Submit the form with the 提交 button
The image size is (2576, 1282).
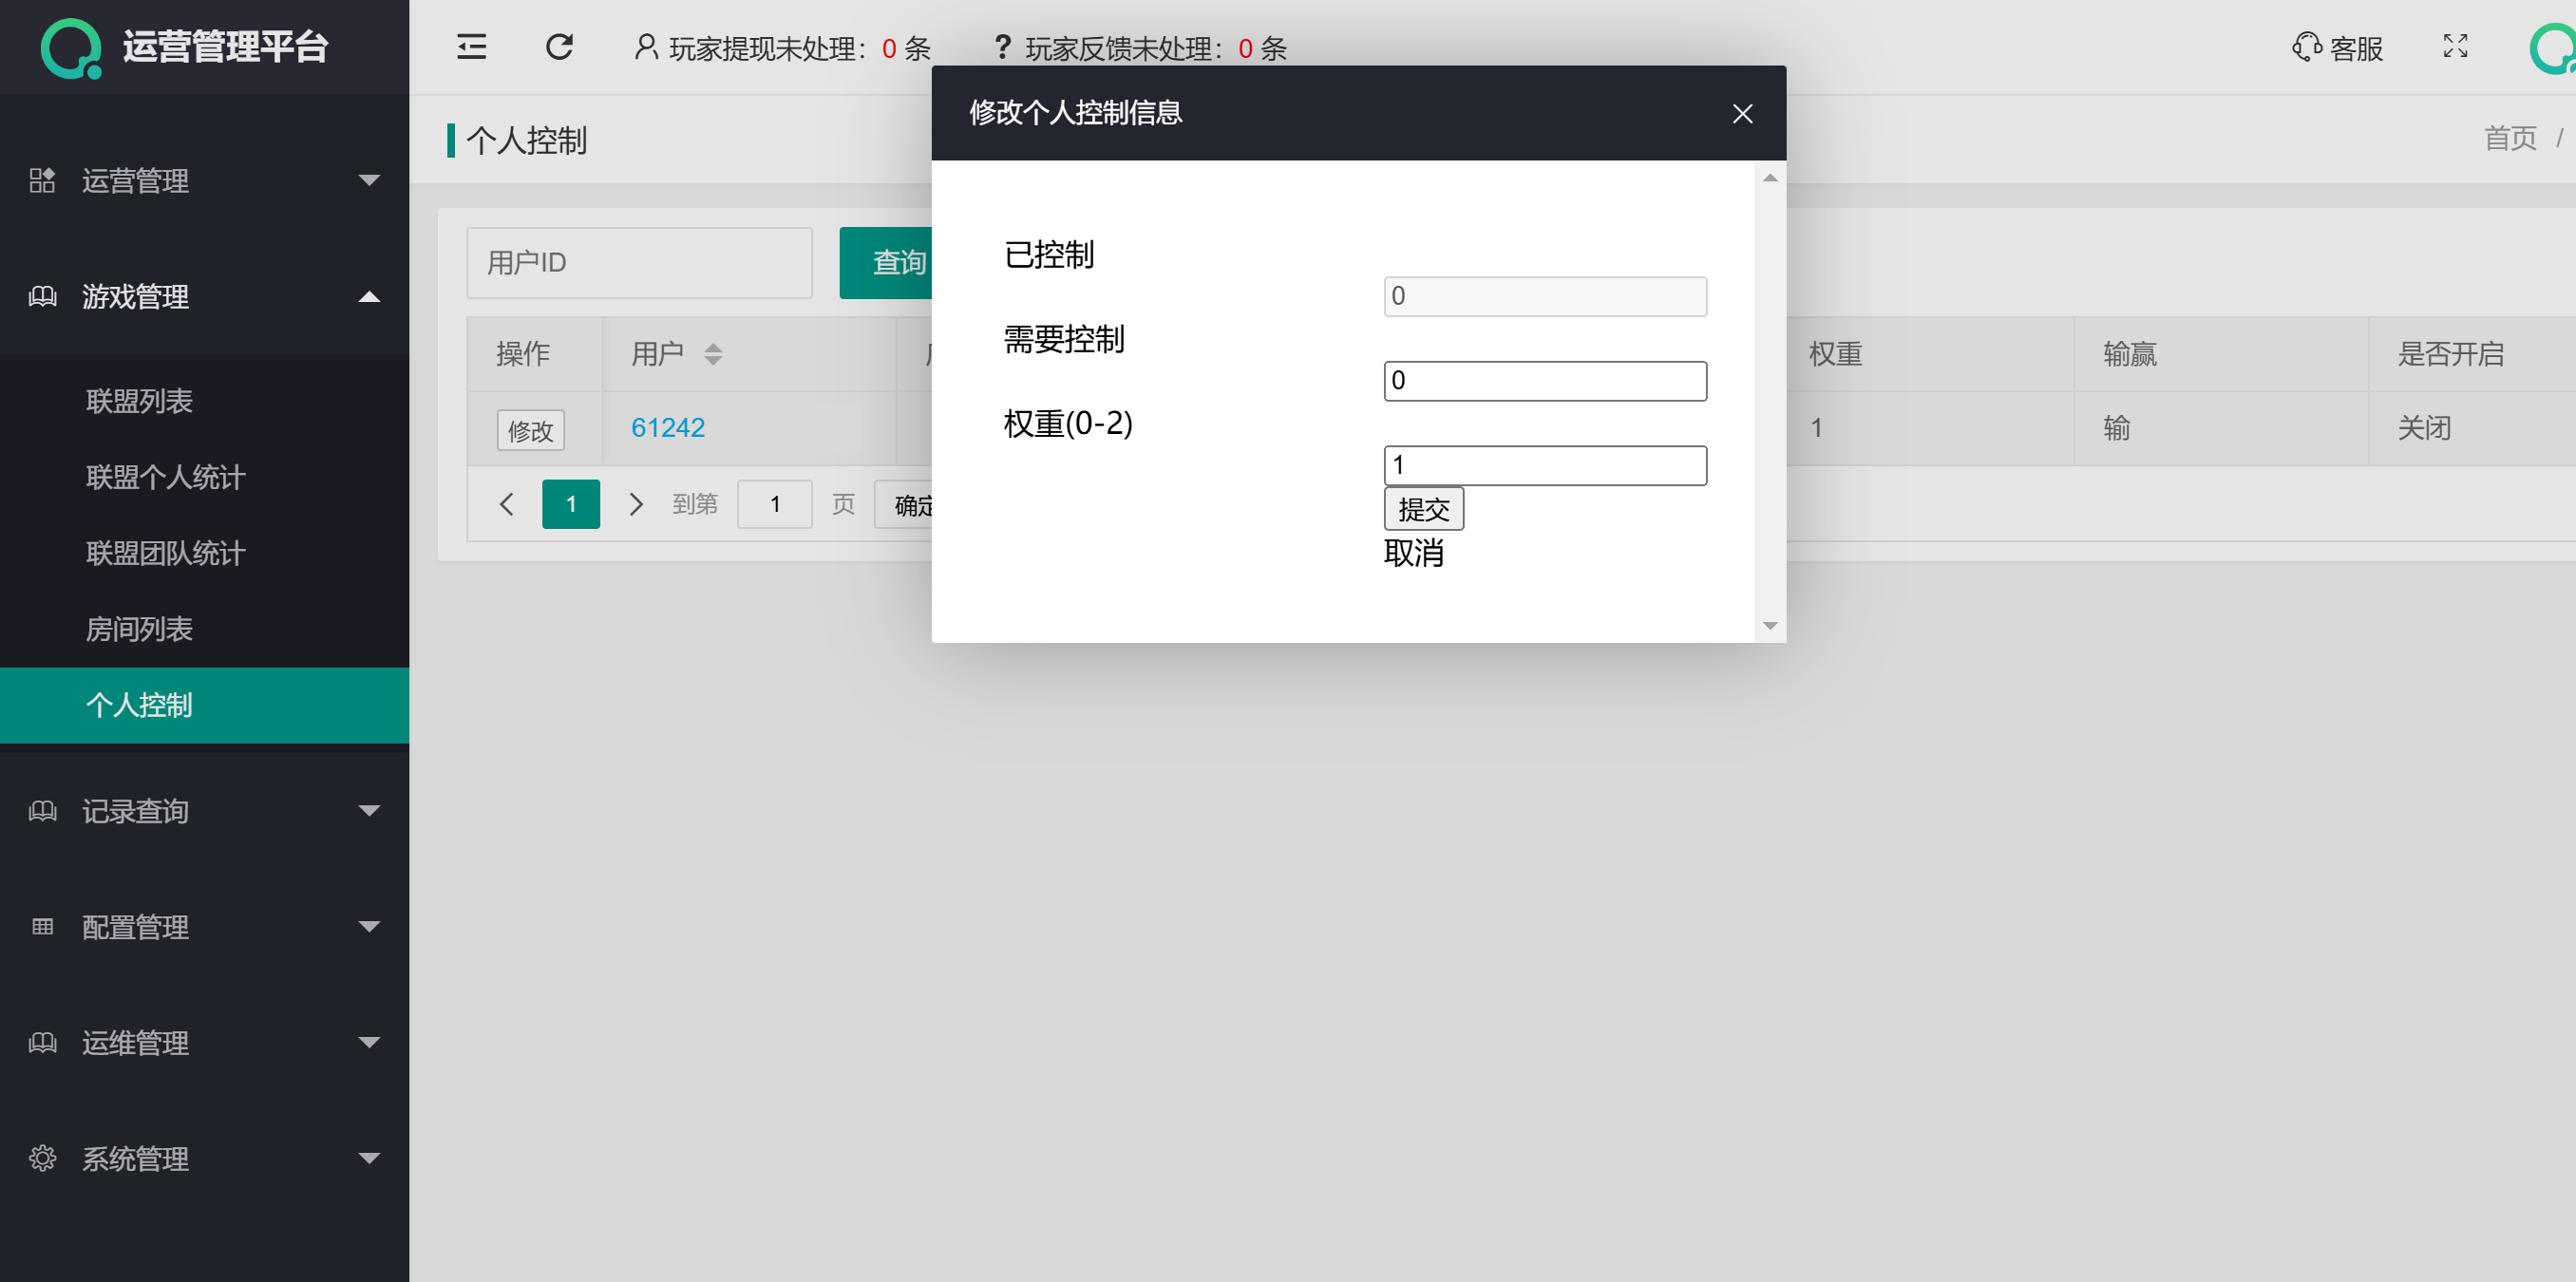(1423, 509)
